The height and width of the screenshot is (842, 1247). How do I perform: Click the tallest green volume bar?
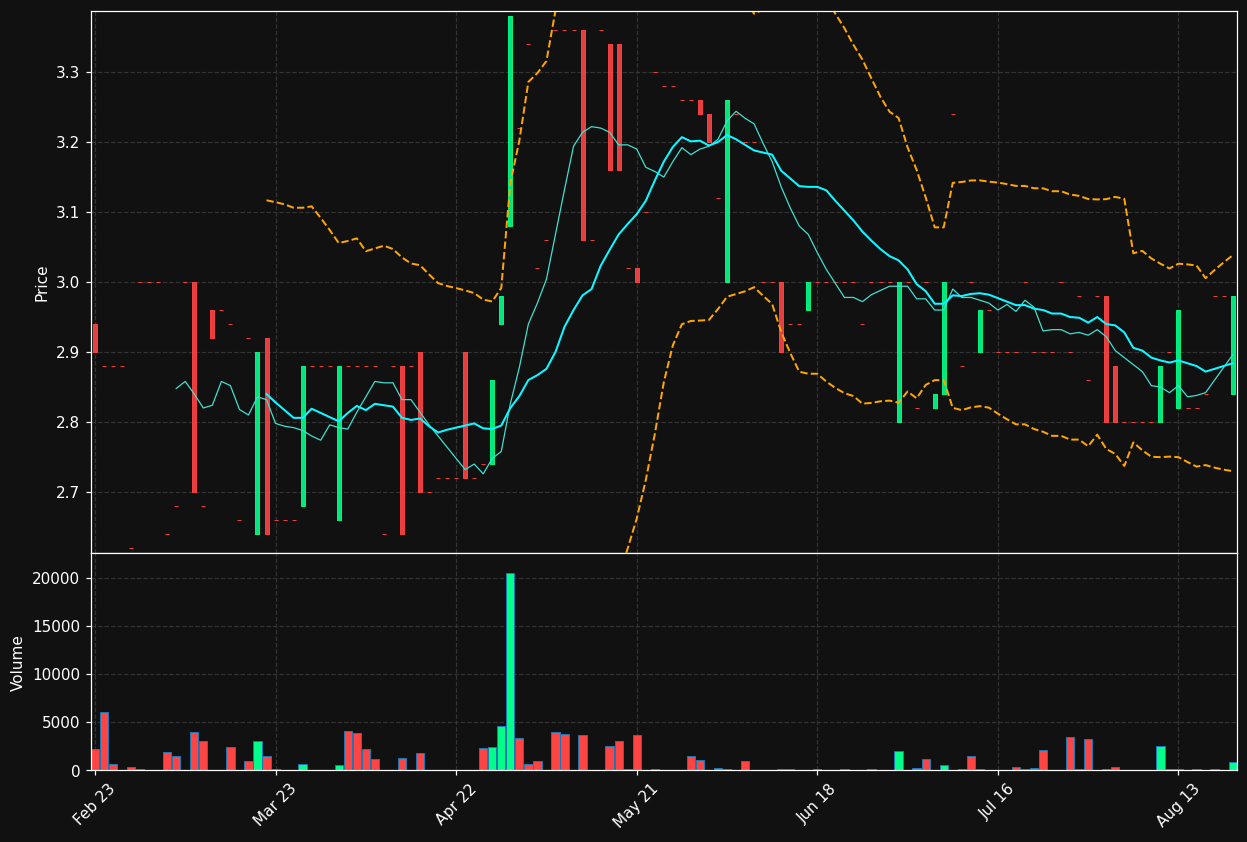pos(510,672)
